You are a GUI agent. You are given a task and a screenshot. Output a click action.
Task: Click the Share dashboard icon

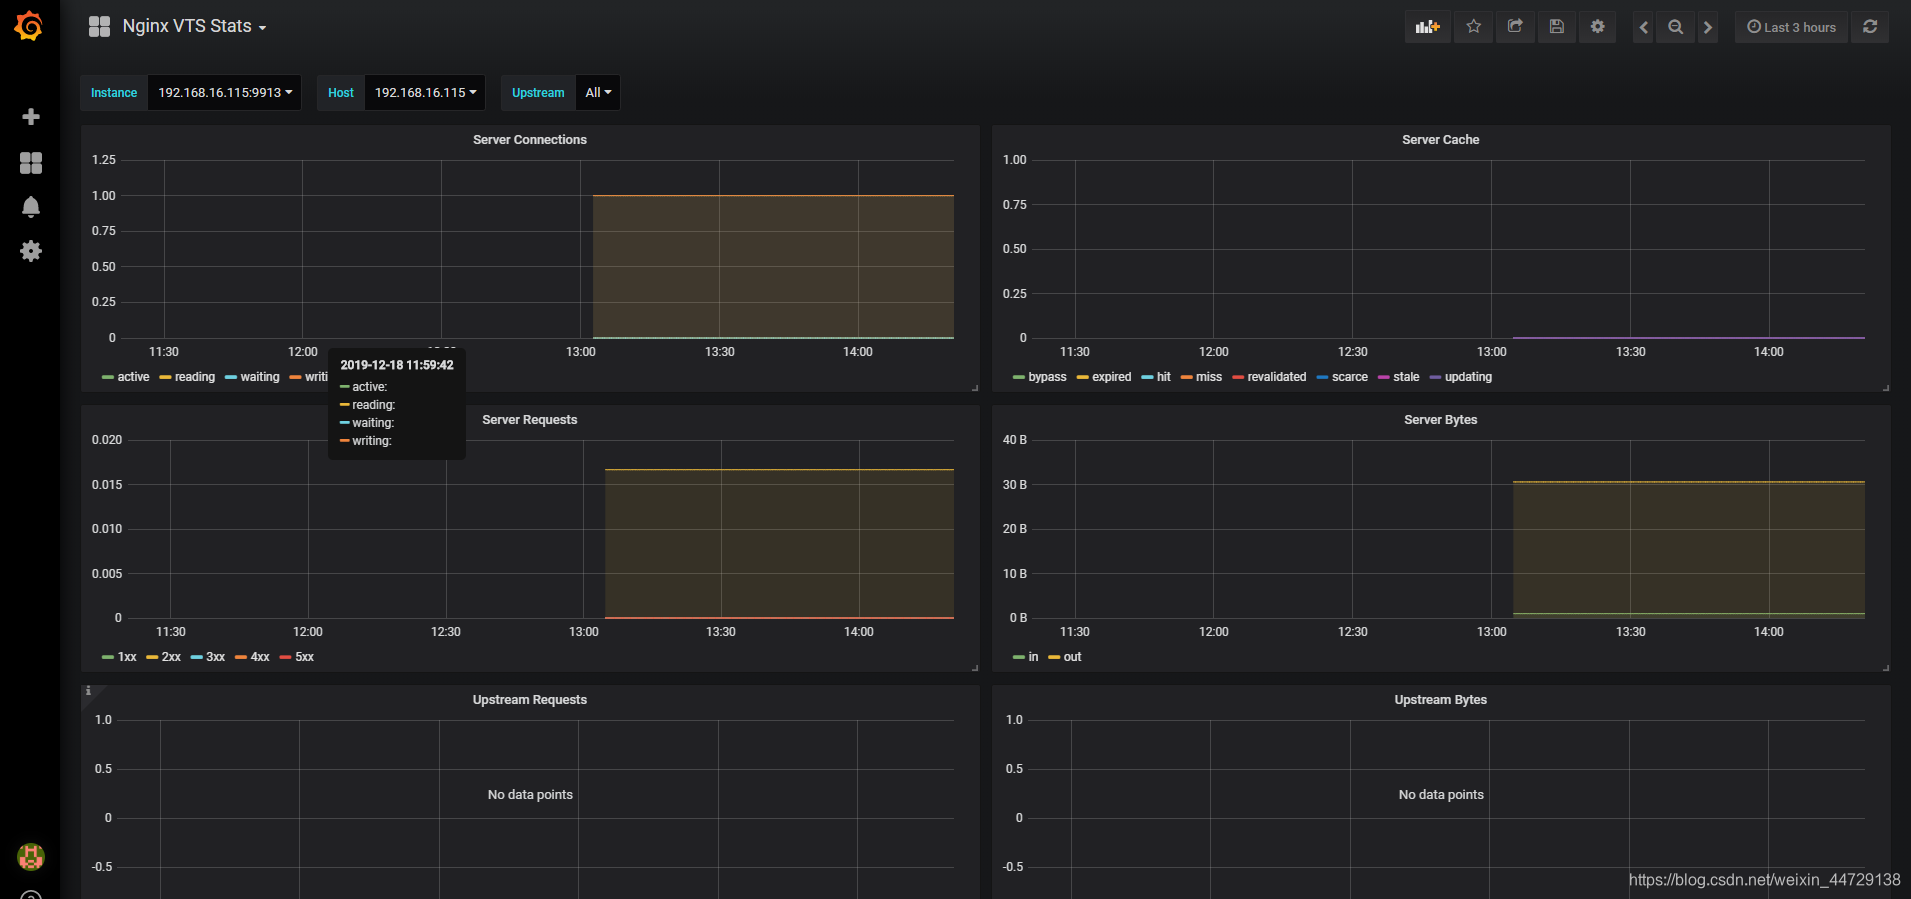[x=1515, y=27]
